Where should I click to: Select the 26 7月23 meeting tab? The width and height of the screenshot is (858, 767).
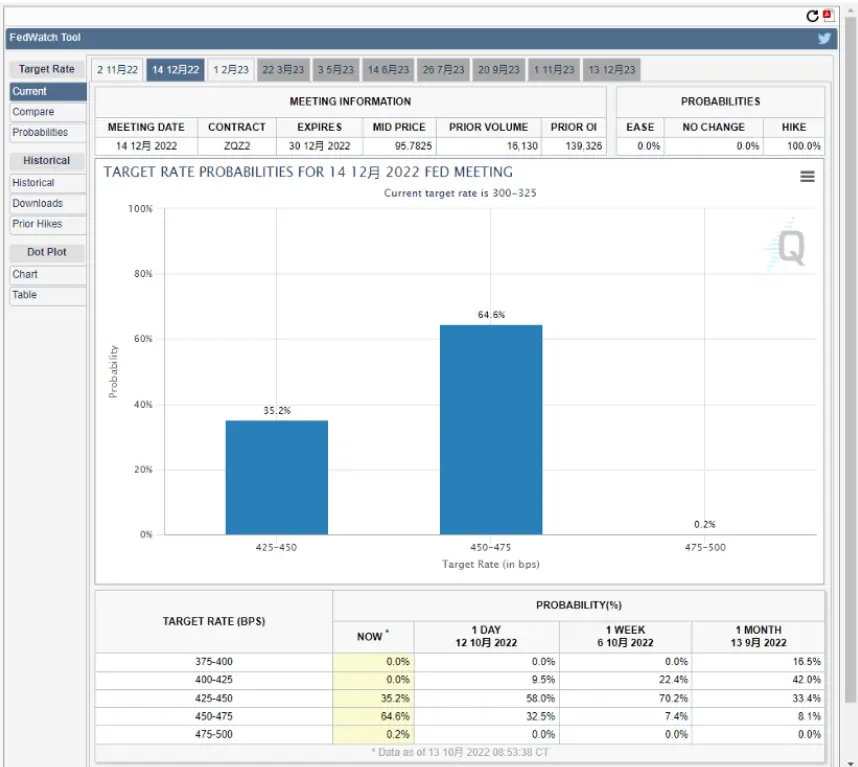[443, 69]
